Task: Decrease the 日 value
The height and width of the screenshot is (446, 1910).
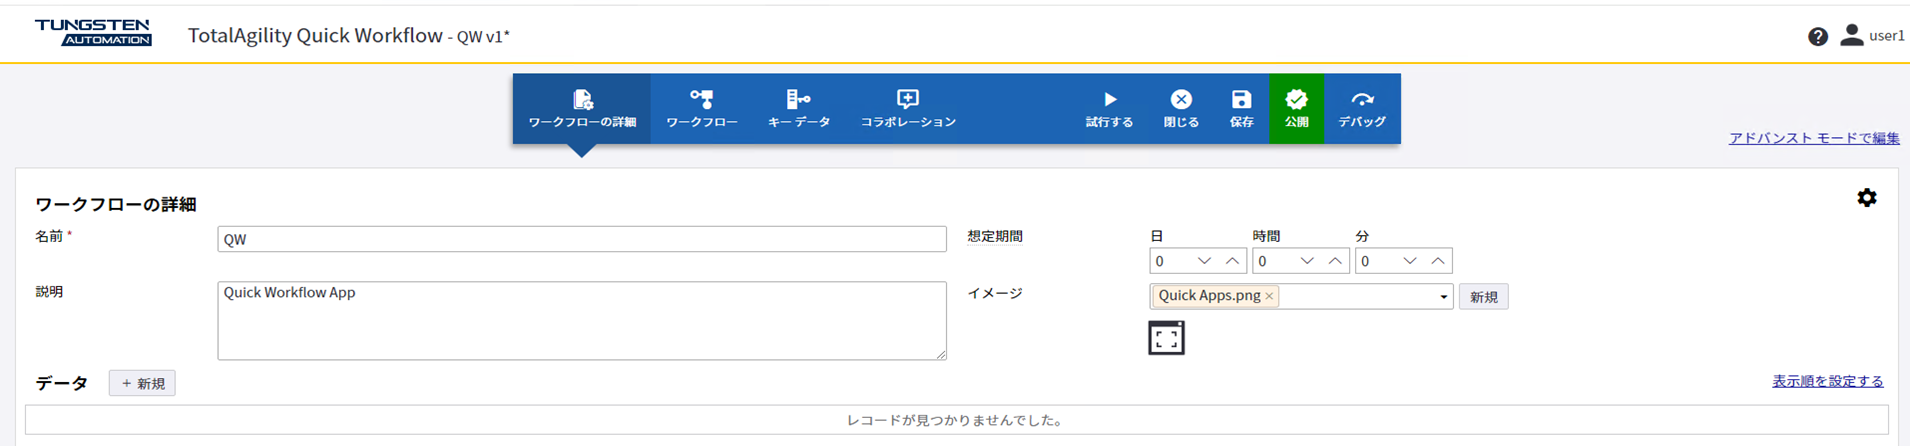Action: (x=1204, y=261)
